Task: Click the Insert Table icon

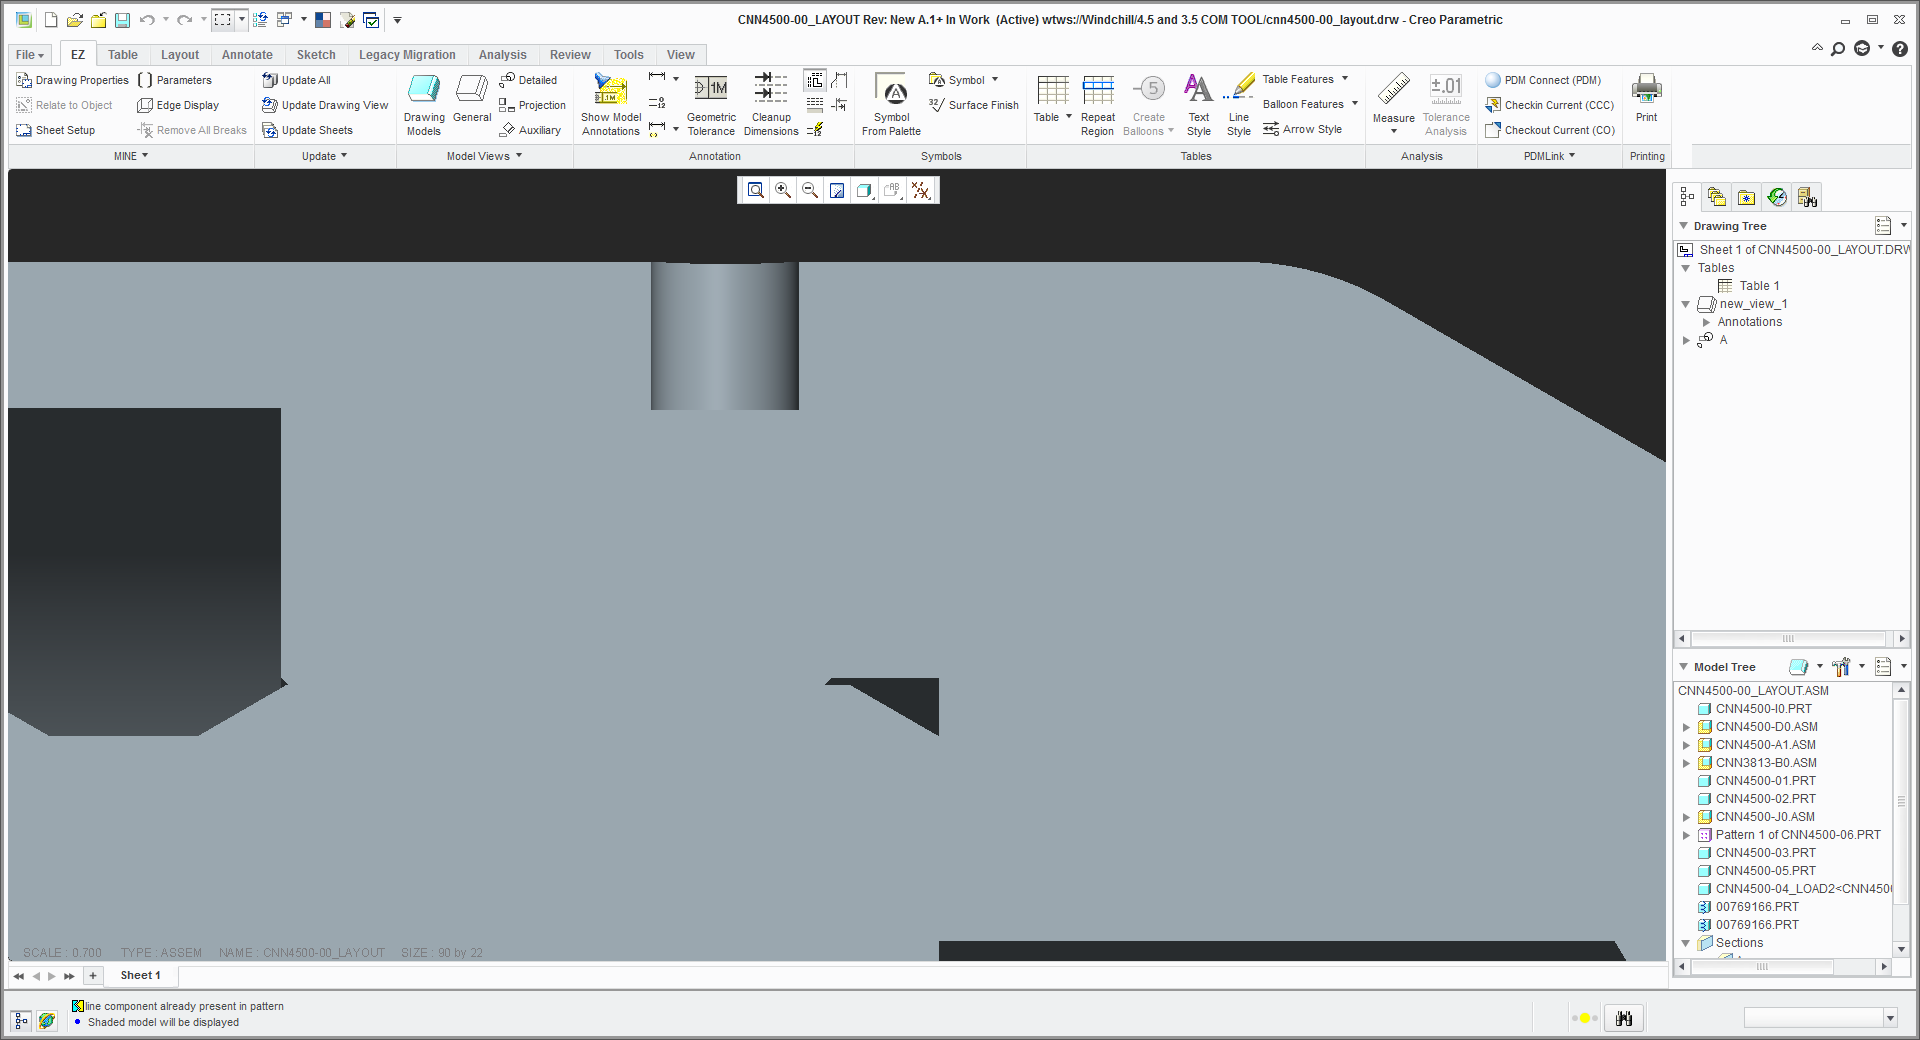Action: click(x=1052, y=97)
